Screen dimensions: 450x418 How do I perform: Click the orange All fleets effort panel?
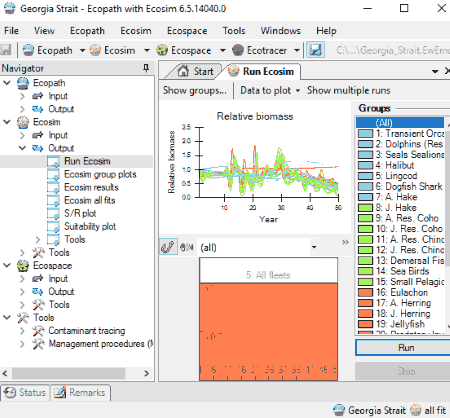click(268, 332)
